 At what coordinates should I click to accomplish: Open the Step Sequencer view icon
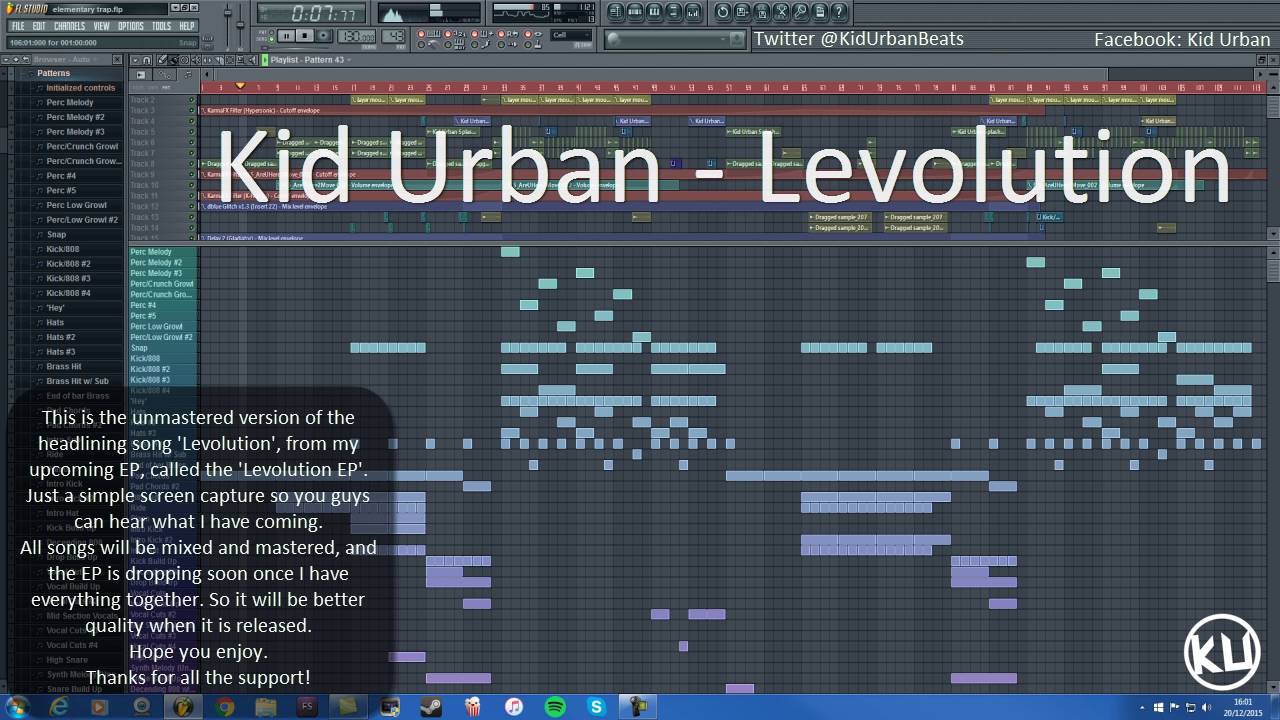tap(635, 12)
